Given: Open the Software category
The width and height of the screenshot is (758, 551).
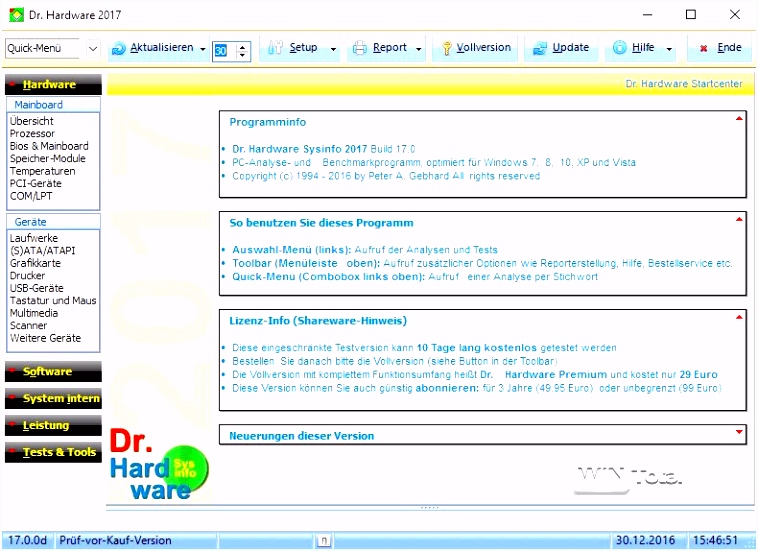Looking at the screenshot, I should tap(53, 372).
